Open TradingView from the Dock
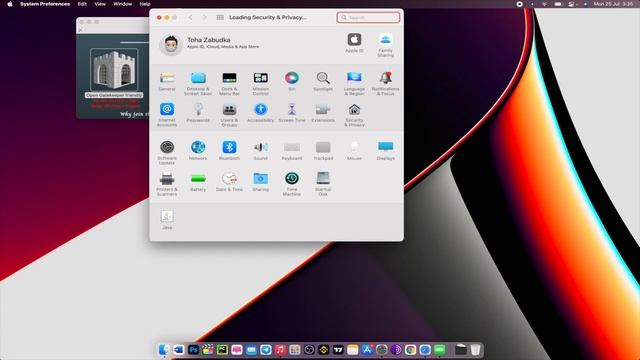Viewport: 640px width, 360px height. point(338,350)
